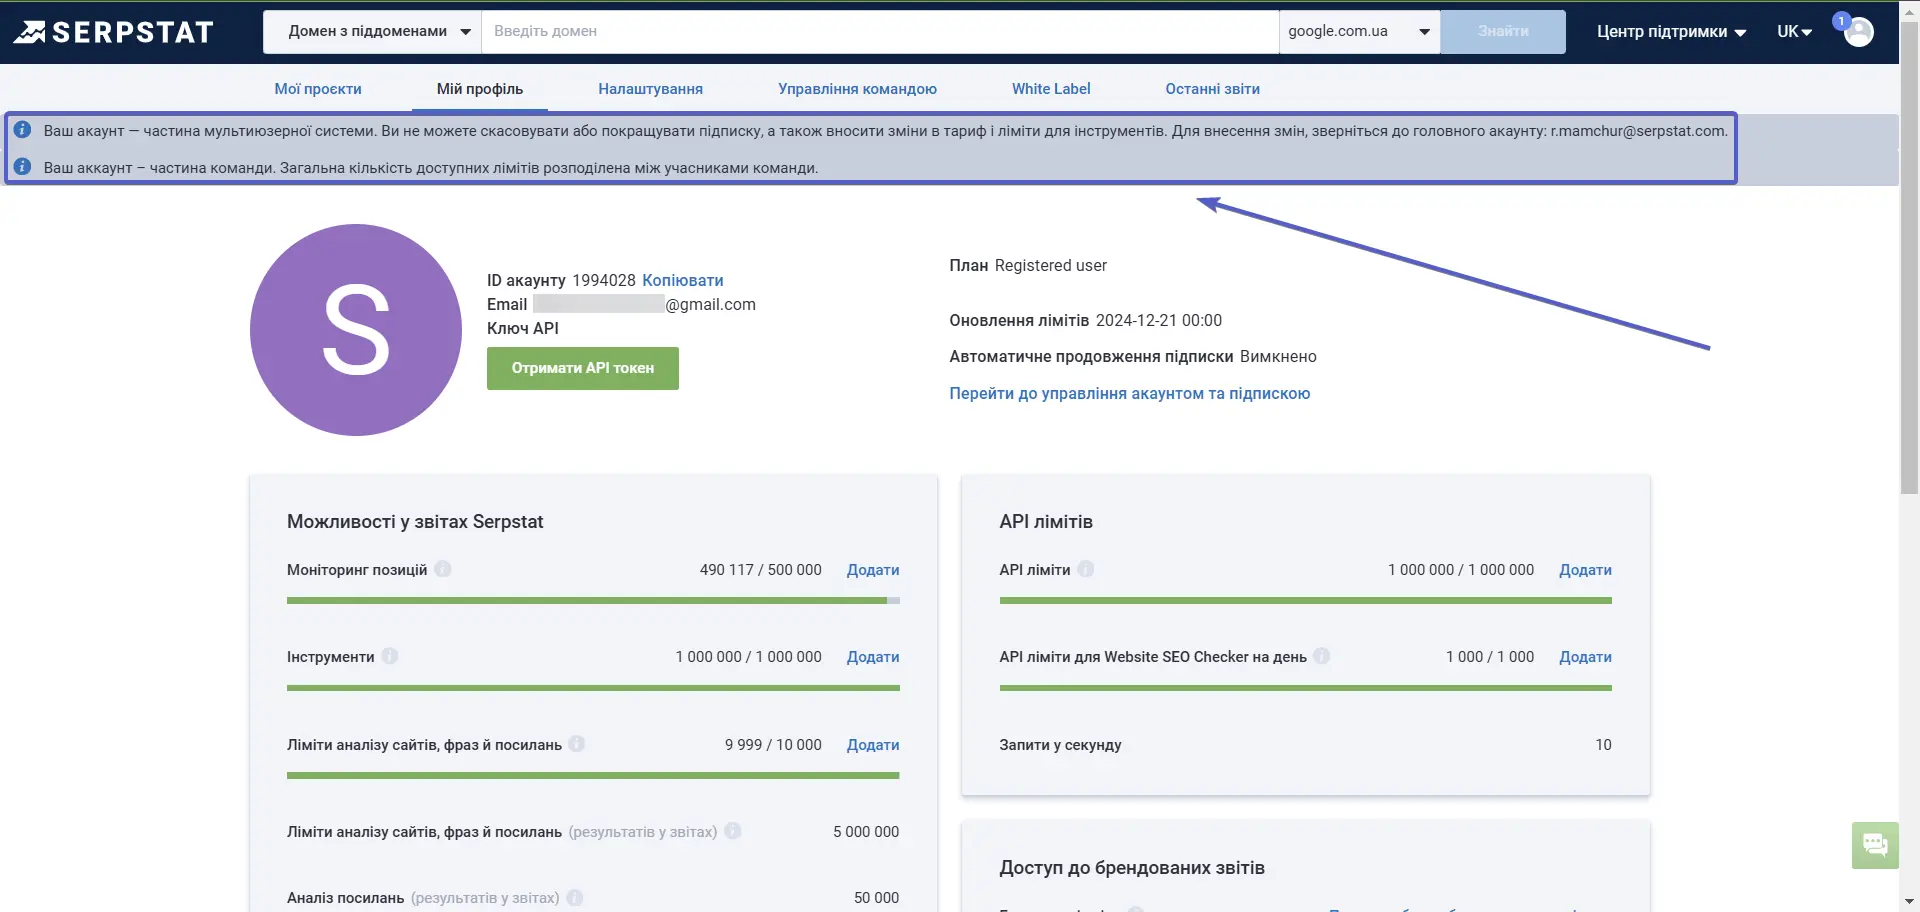Switch to White Label tab
Viewport: 1920px width, 912px height.
(x=1051, y=89)
